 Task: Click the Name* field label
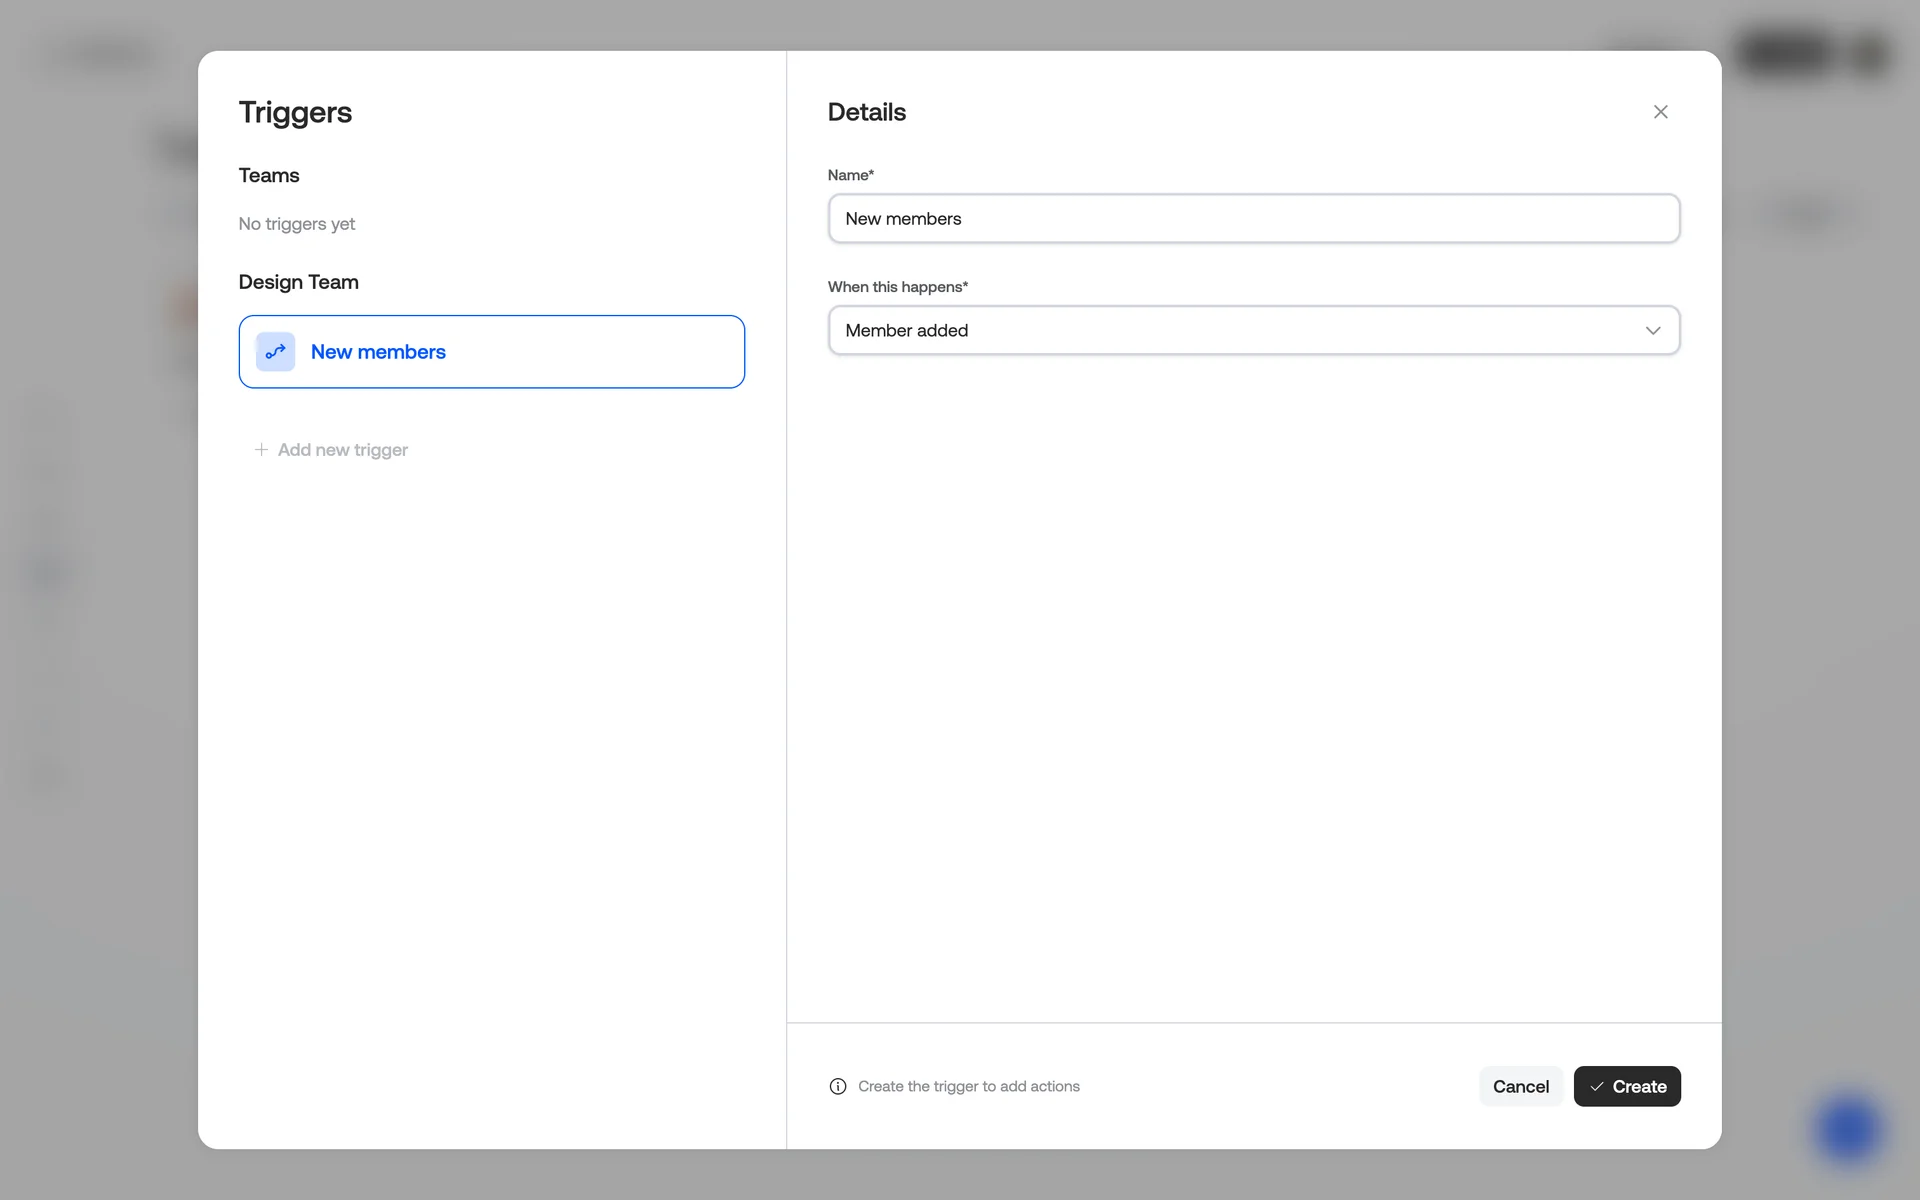(x=850, y=175)
